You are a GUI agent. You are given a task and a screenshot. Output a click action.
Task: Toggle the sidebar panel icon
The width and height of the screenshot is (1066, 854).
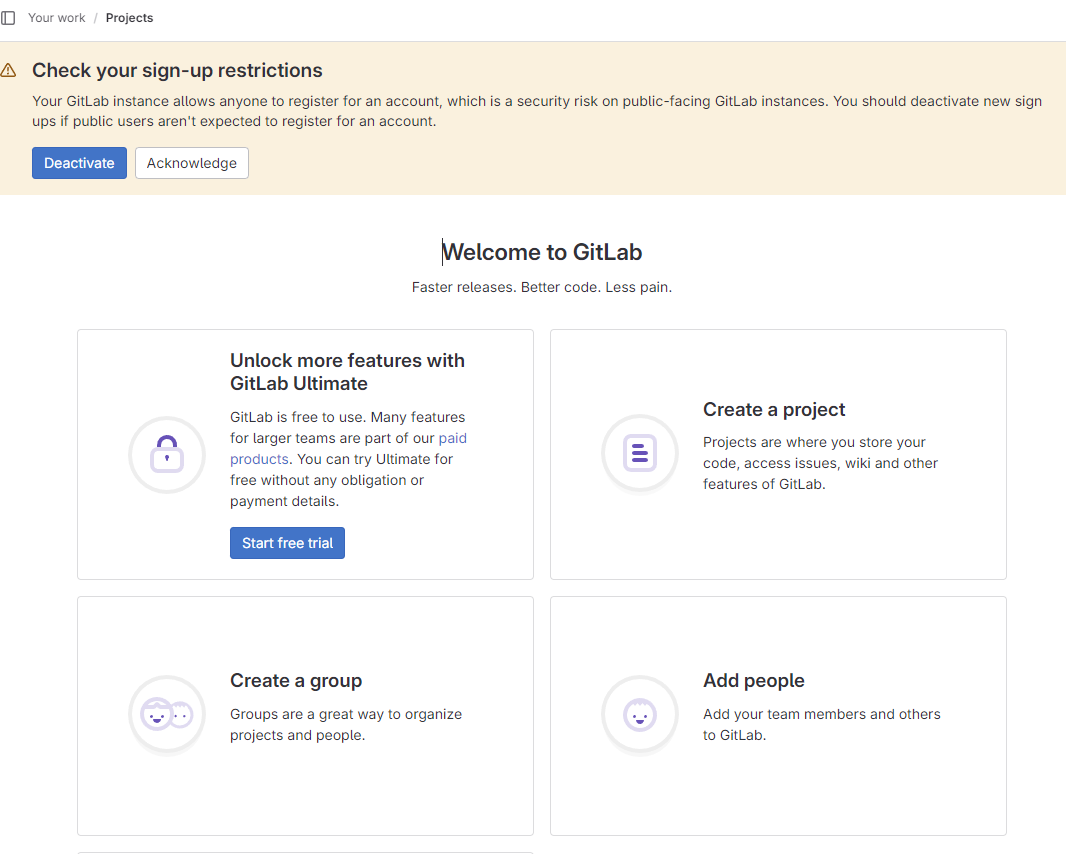point(8,18)
